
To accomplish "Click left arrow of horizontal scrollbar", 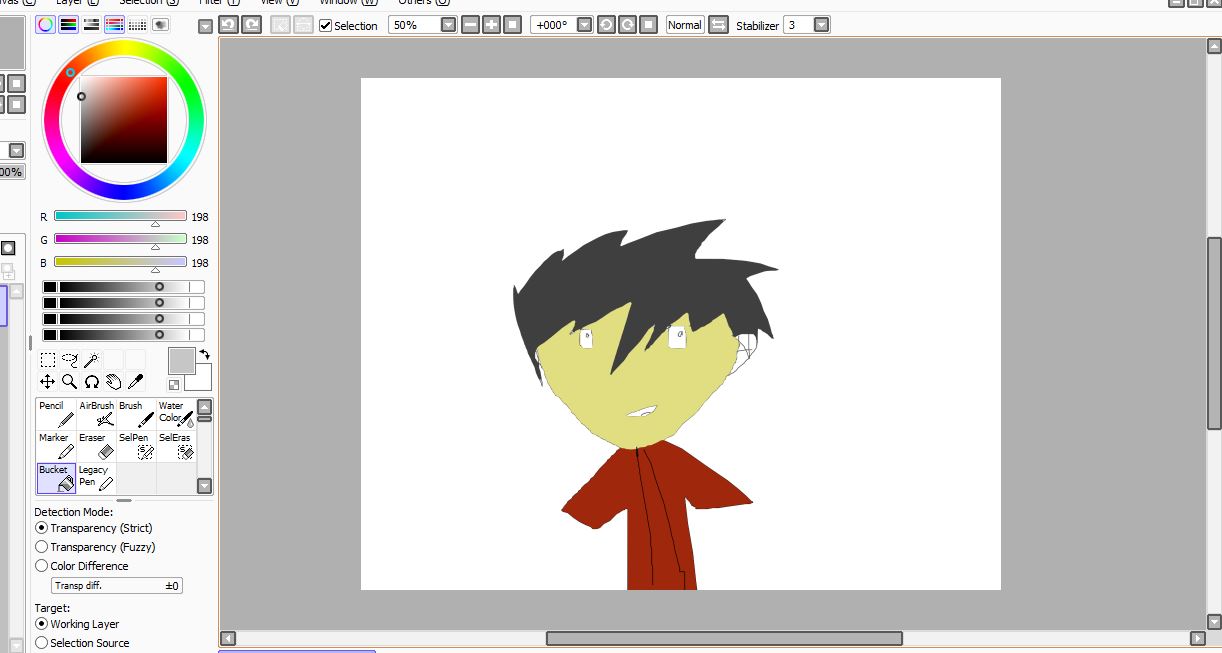I will point(228,638).
